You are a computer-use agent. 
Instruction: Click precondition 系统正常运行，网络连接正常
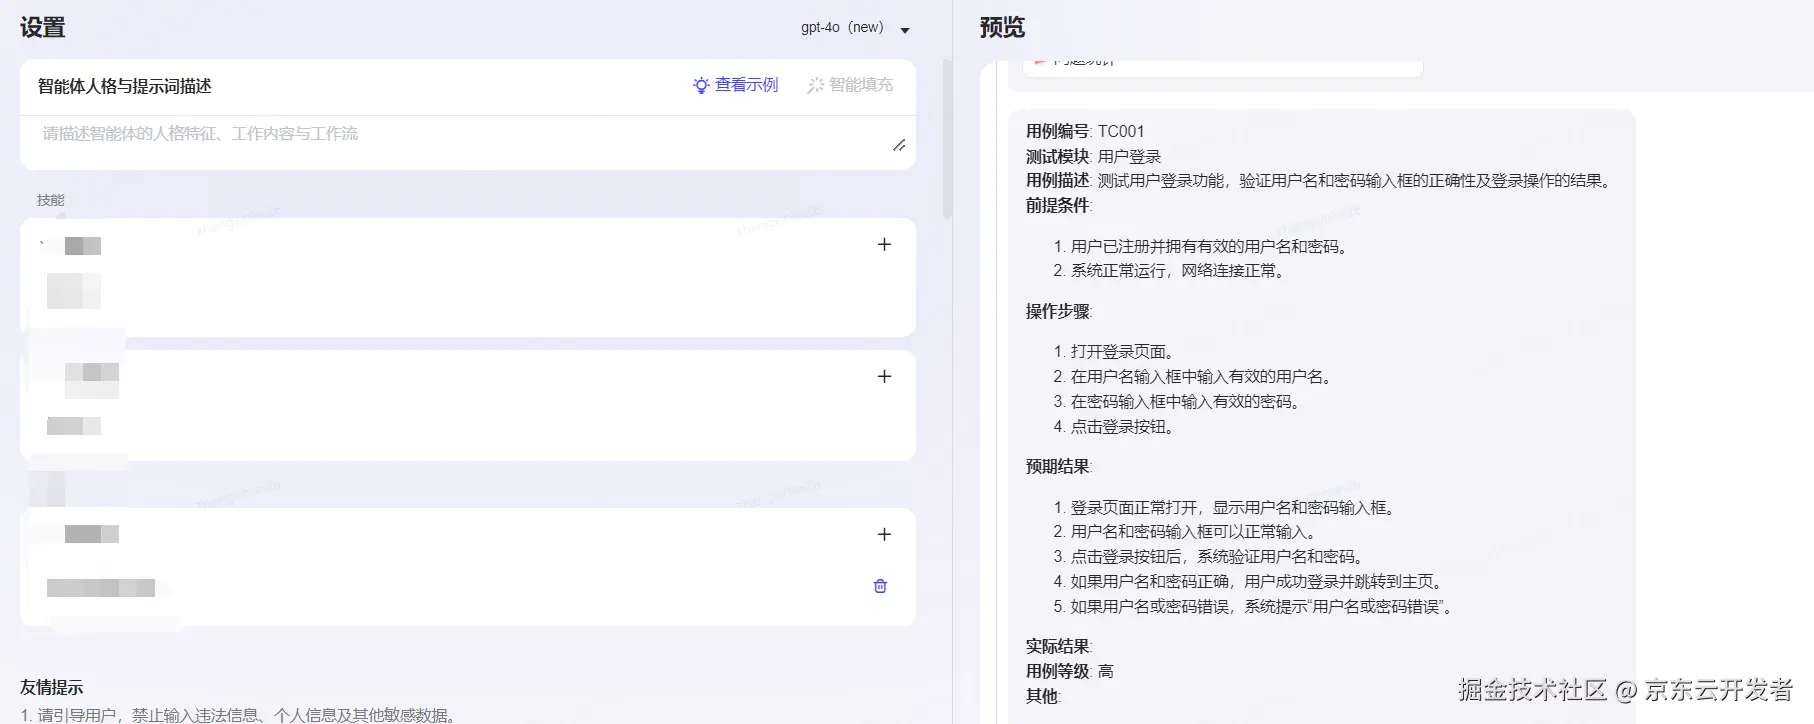tap(1177, 271)
